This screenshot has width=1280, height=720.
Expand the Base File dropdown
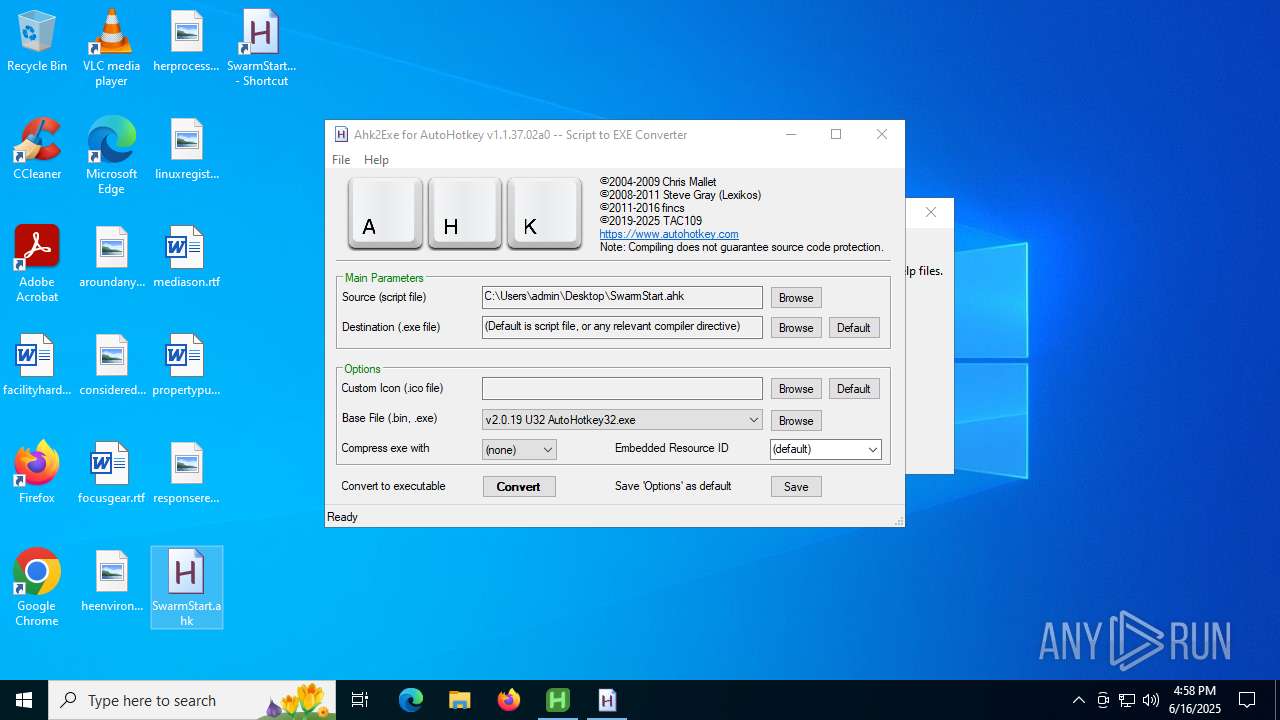tap(753, 420)
